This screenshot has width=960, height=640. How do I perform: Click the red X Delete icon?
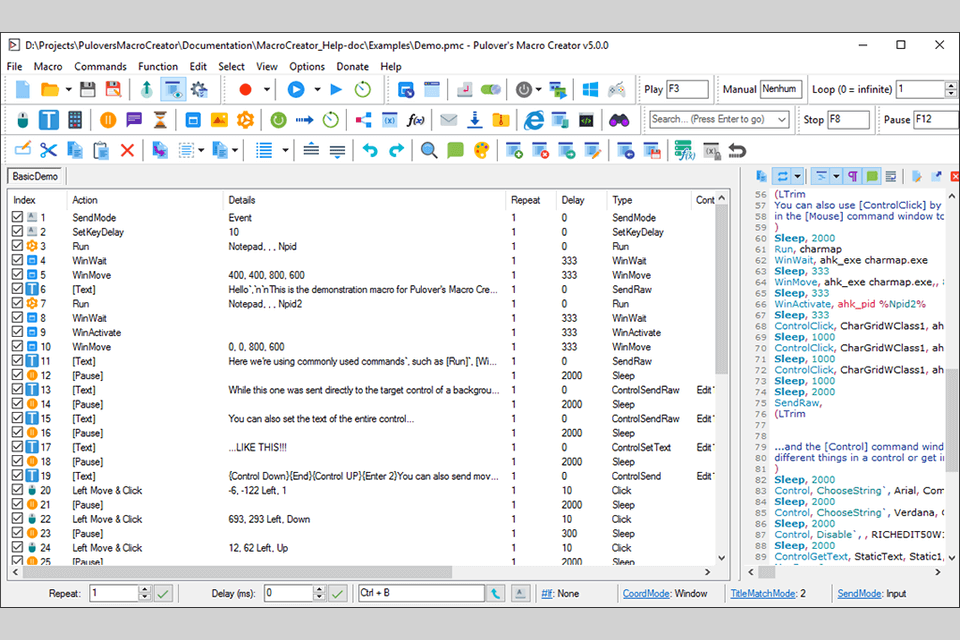(x=127, y=150)
